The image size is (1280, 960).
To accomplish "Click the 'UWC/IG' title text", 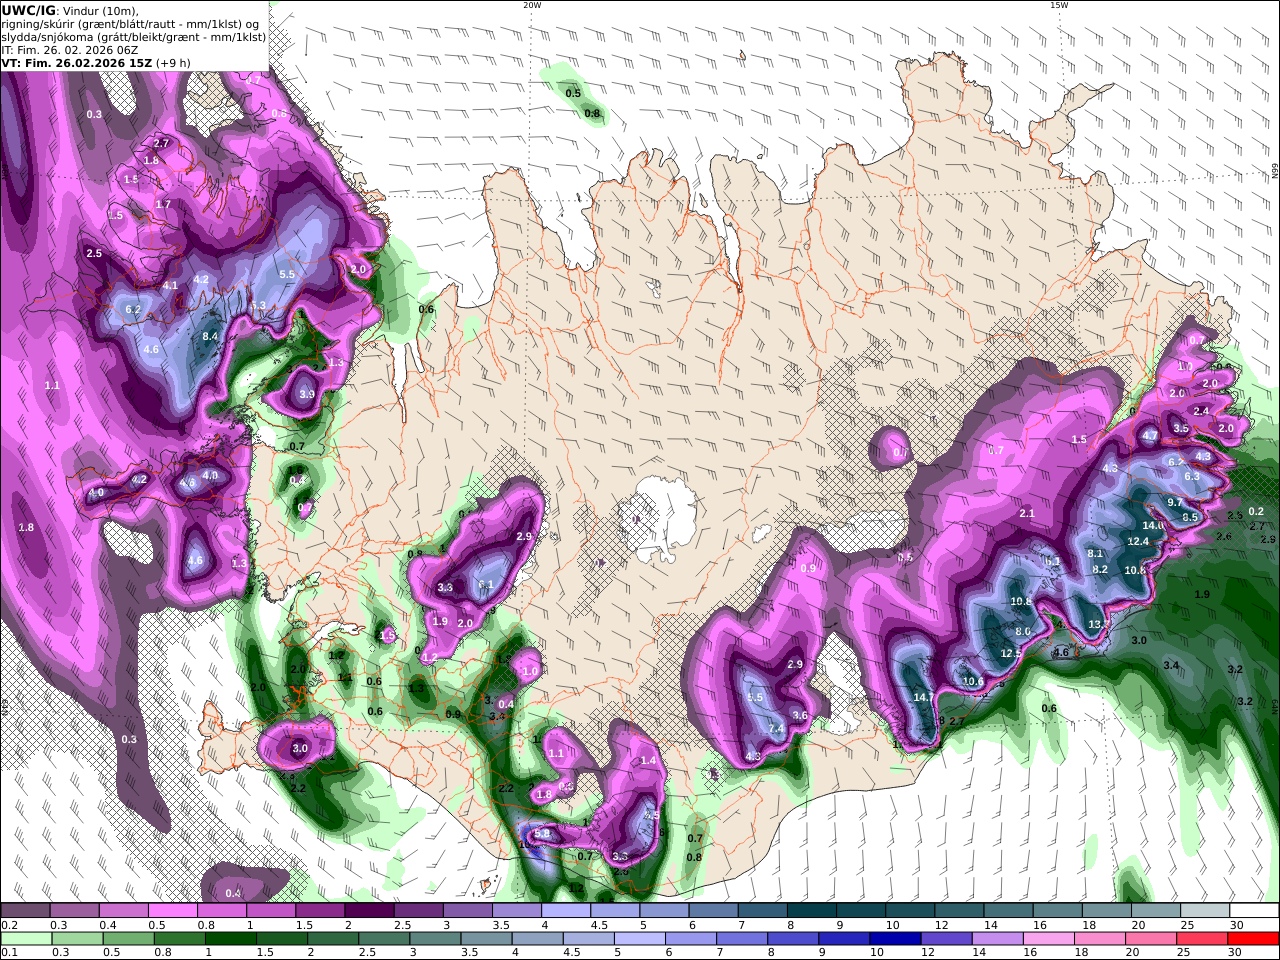I will click(x=27, y=10).
